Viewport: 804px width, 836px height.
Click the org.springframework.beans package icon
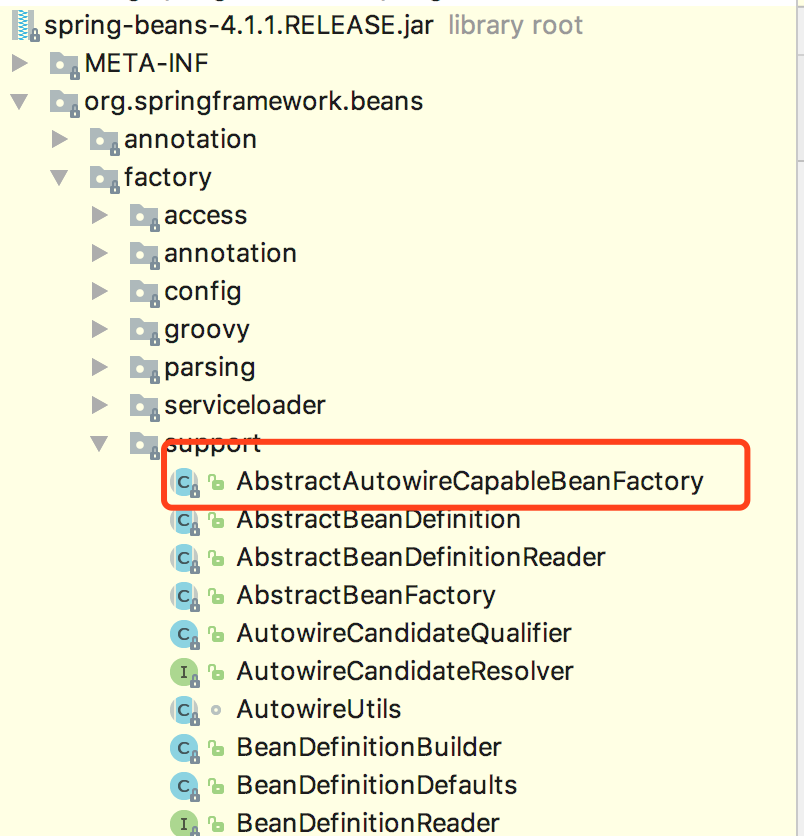pyautogui.click(x=65, y=102)
